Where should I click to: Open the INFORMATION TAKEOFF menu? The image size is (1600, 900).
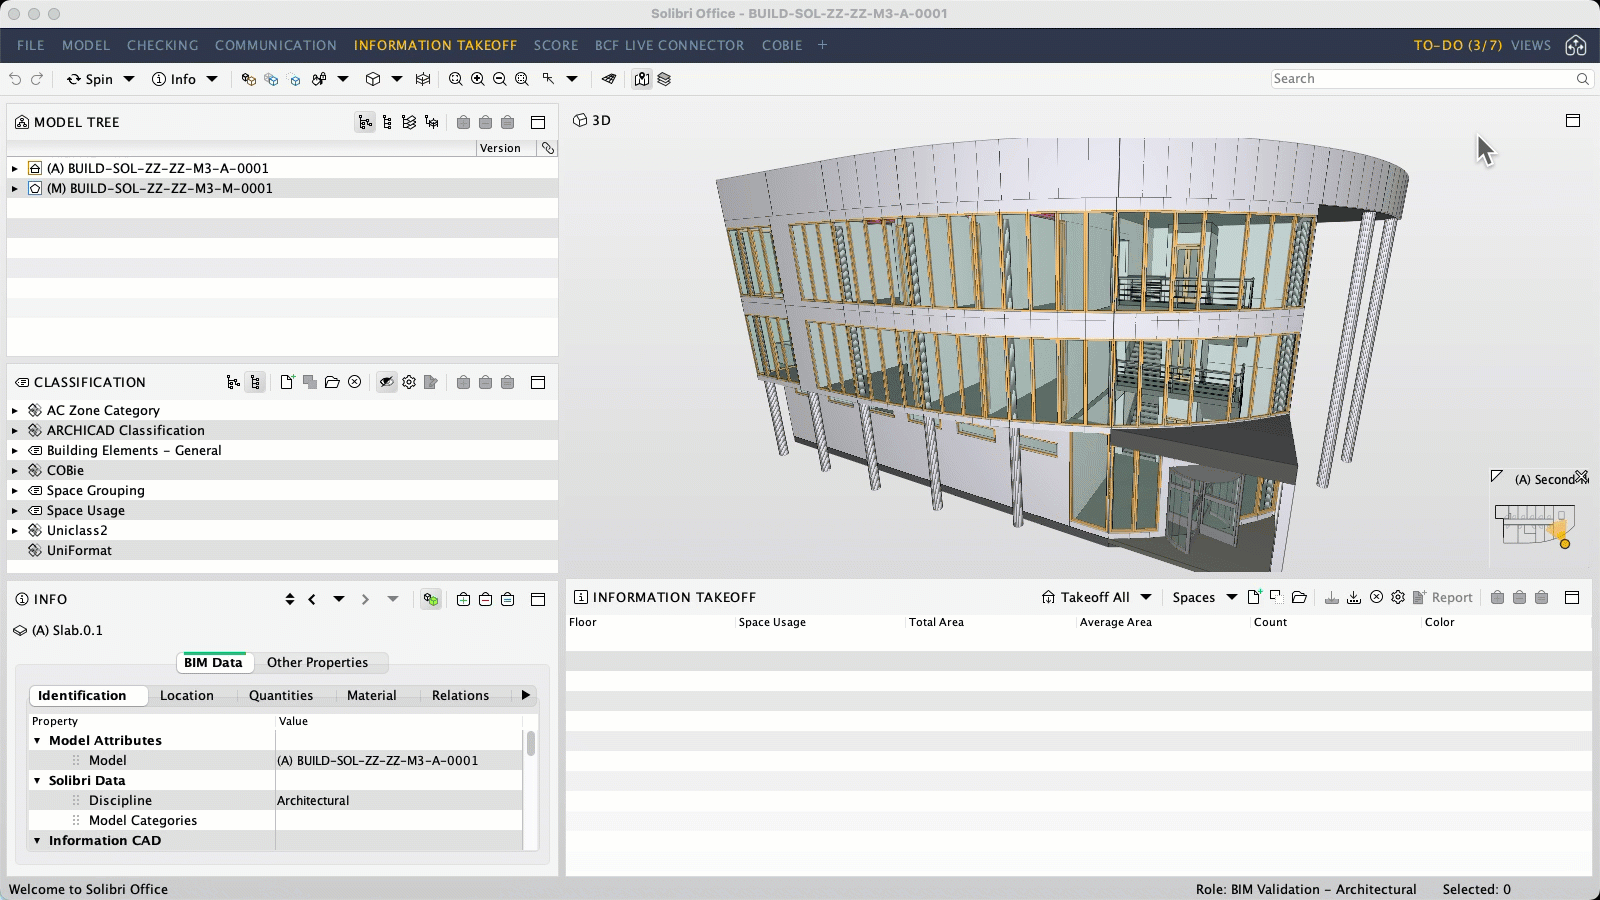coord(436,45)
